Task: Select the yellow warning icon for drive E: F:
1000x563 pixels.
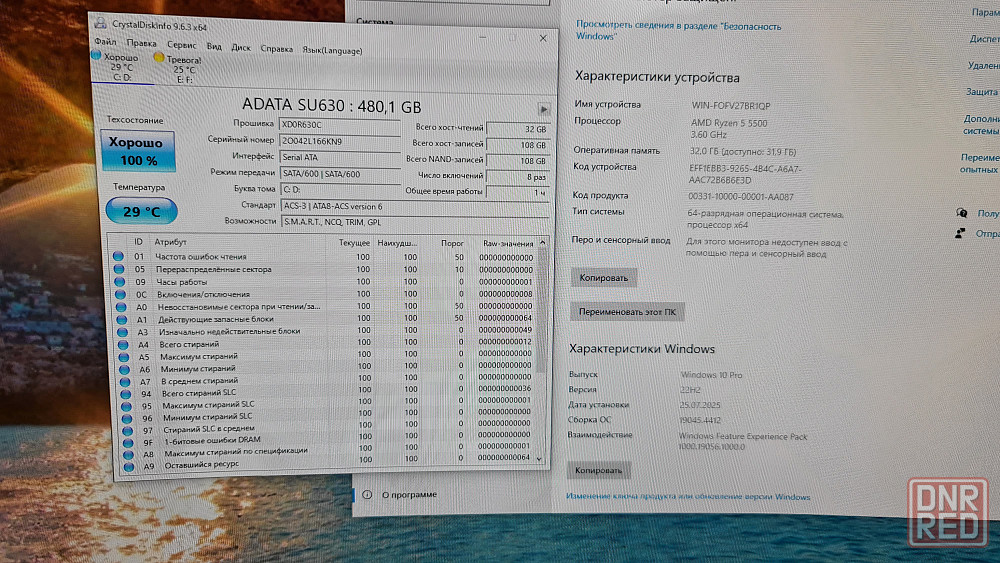Action: (159, 59)
